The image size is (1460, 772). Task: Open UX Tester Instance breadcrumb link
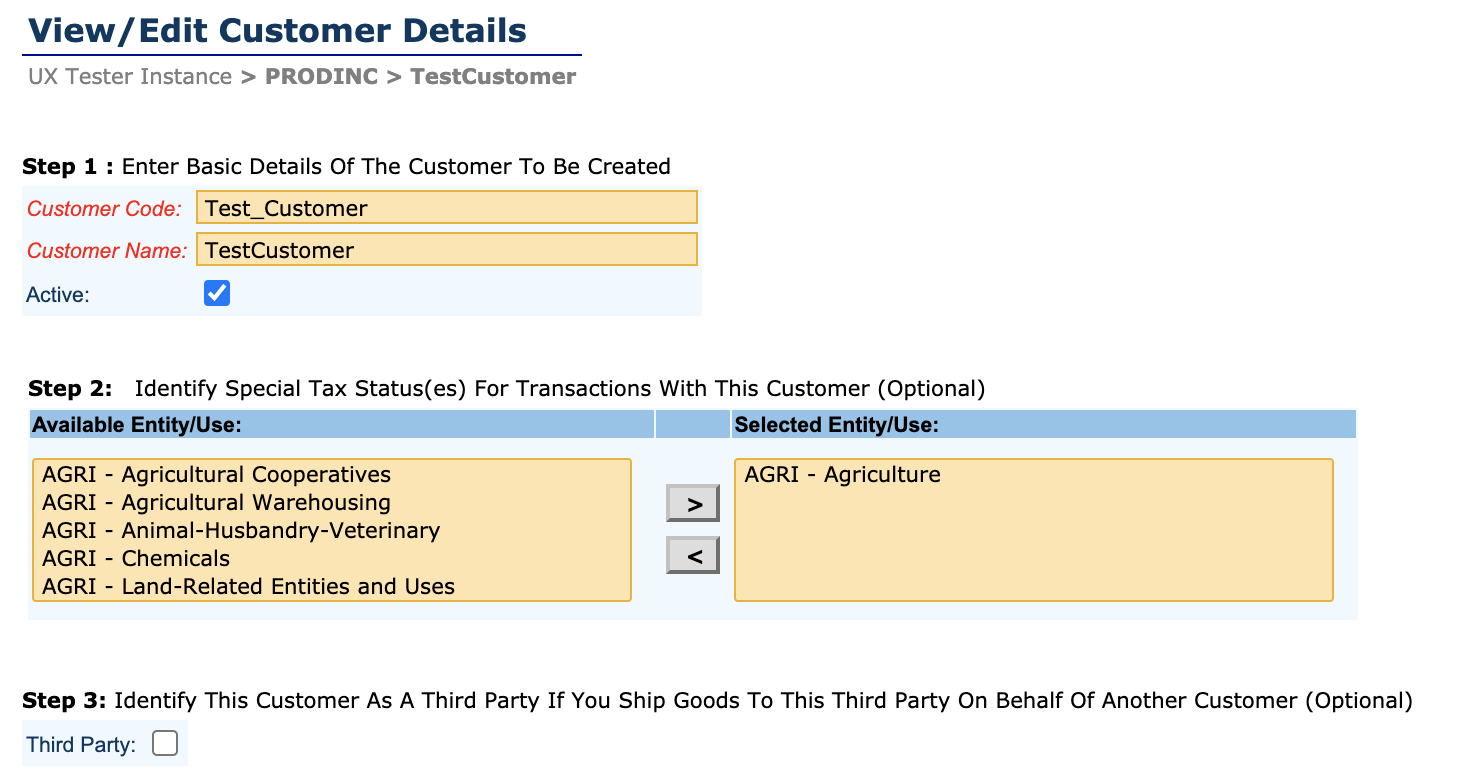[x=130, y=77]
